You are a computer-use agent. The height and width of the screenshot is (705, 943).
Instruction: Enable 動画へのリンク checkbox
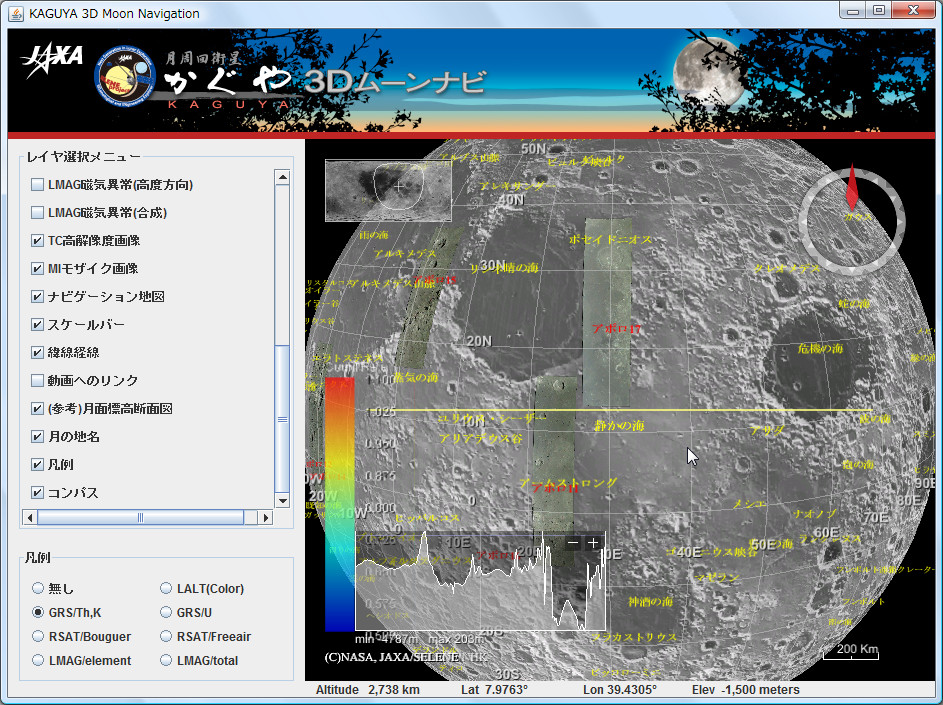pos(37,380)
